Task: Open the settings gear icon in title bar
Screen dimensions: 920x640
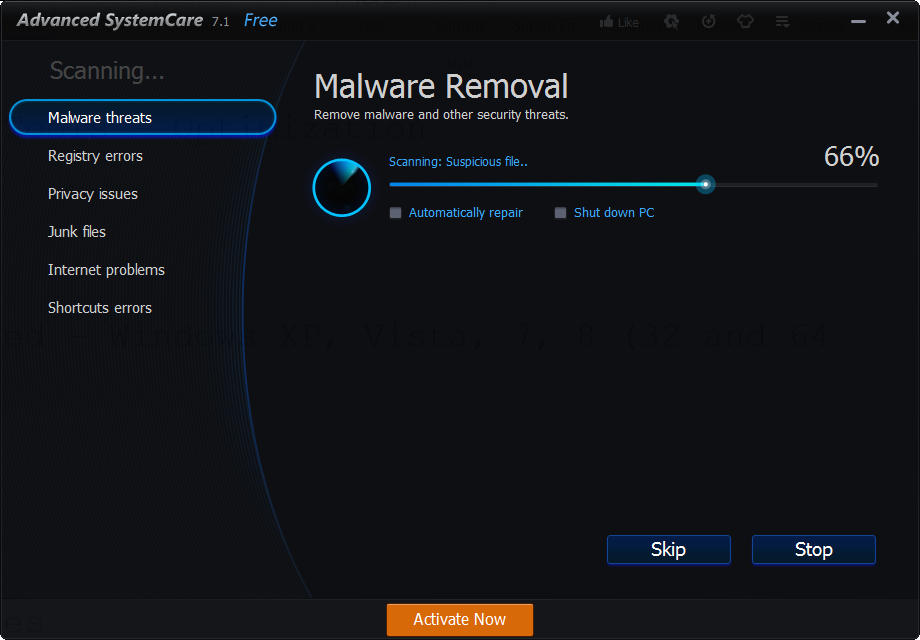Action: 671,22
